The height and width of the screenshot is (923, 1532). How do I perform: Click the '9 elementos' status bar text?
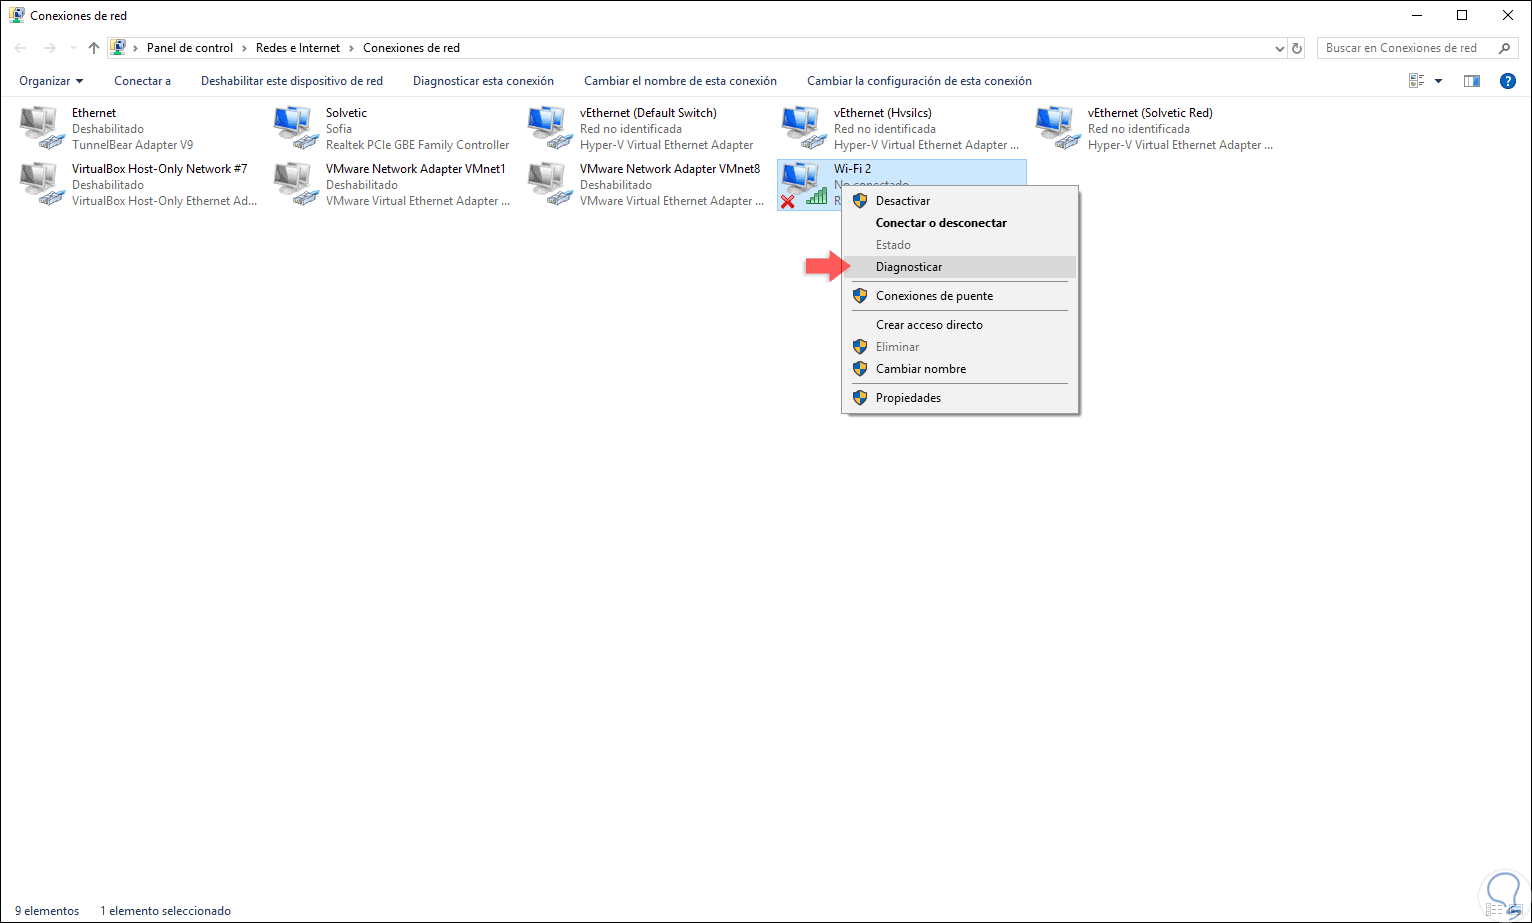pyautogui.click(x=47, y=911)
